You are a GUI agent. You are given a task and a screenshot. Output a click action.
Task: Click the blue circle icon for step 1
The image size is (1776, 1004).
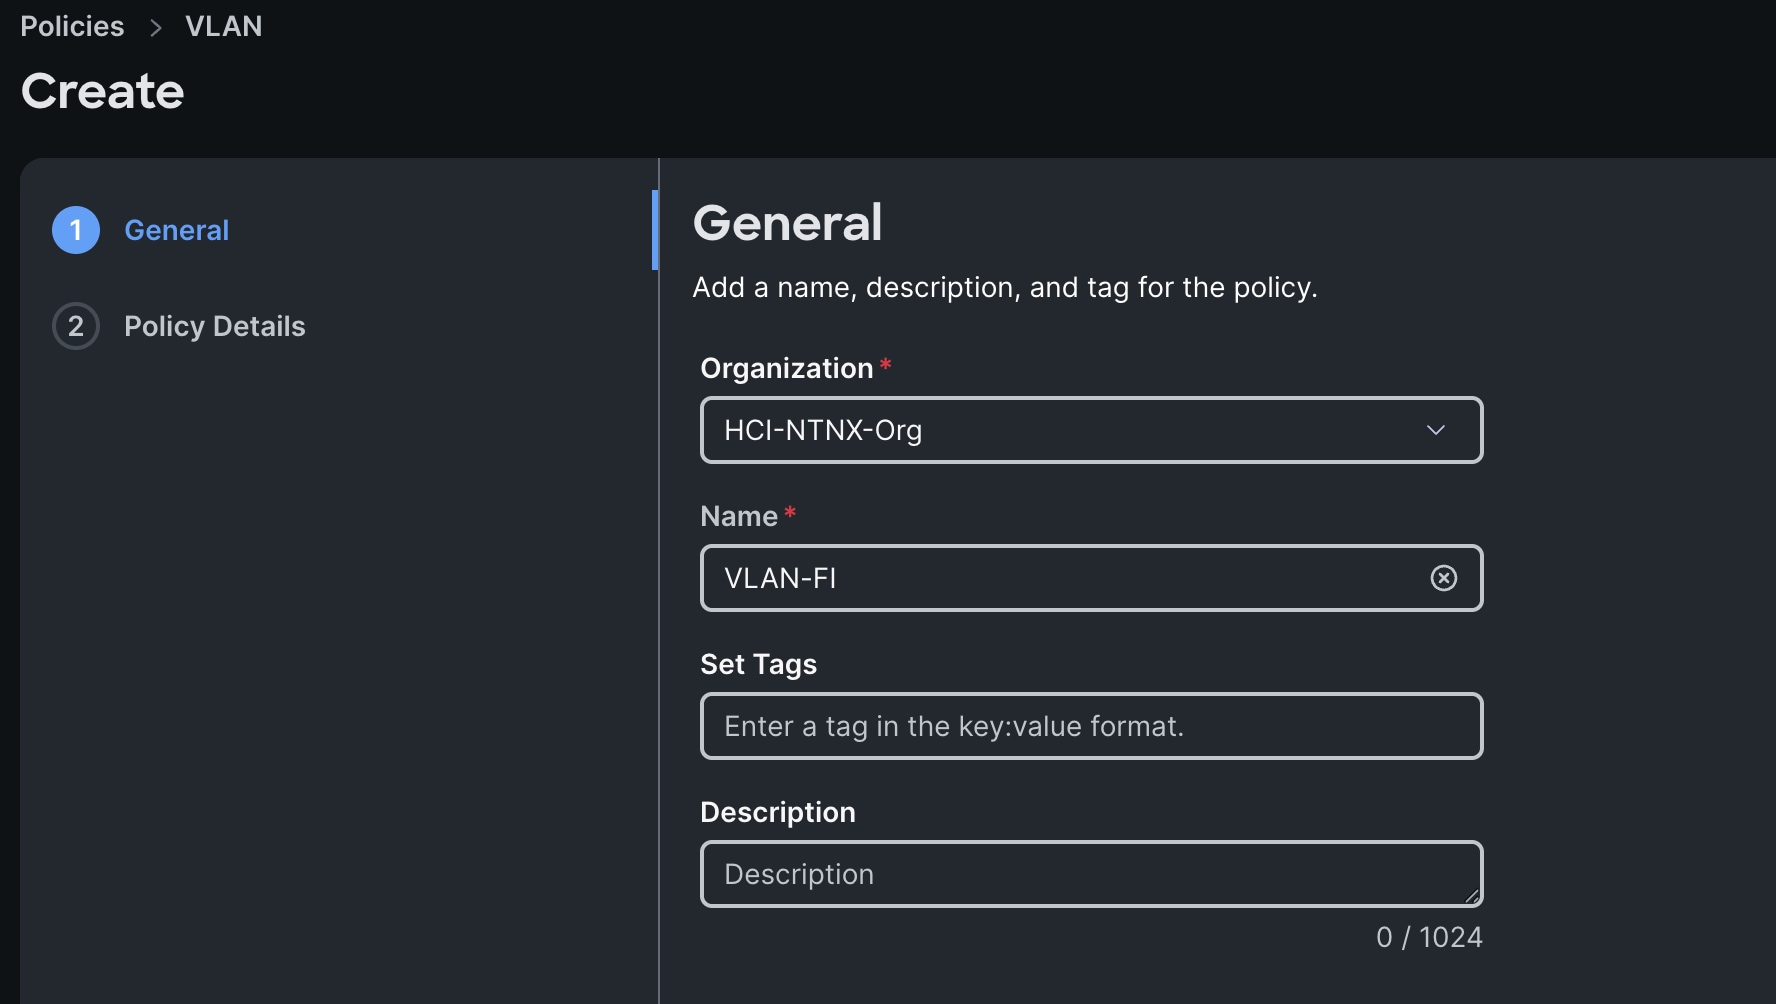tap(75, 230)
